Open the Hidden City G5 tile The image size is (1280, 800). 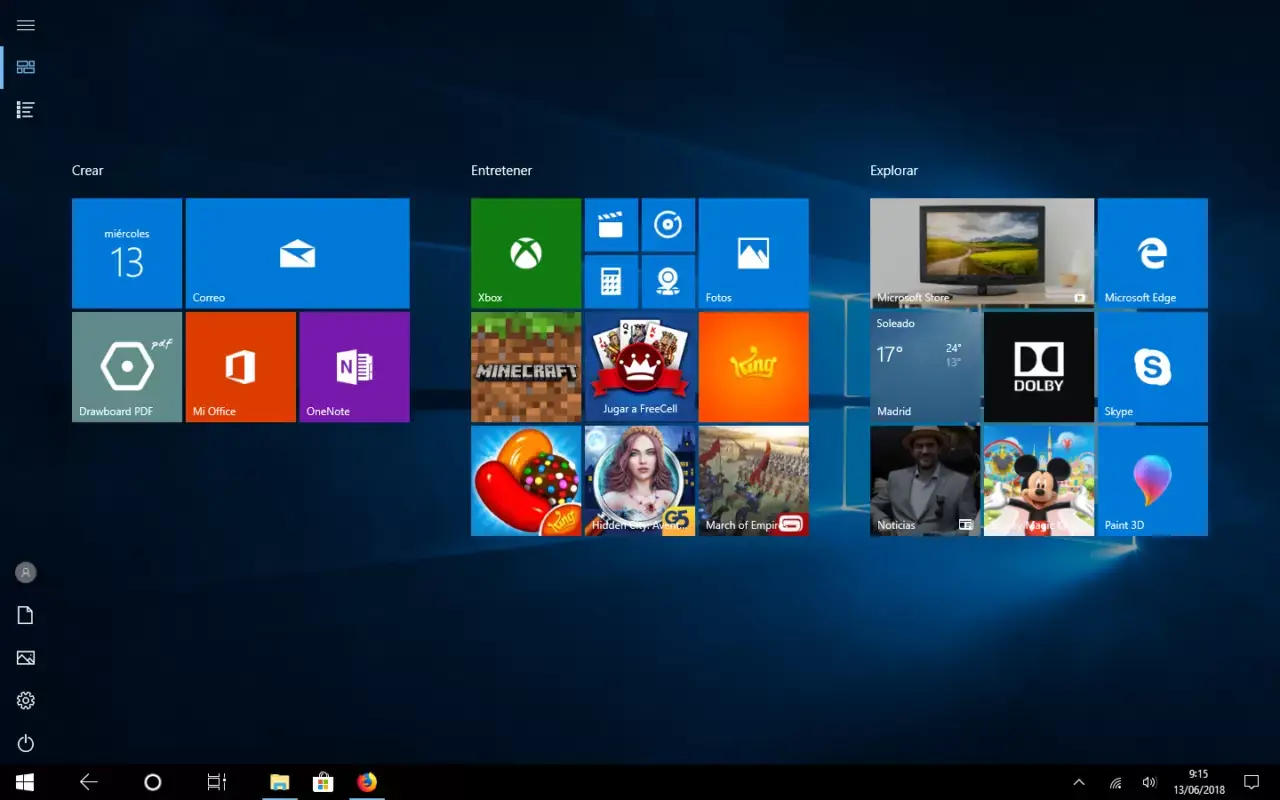point(640,481)
